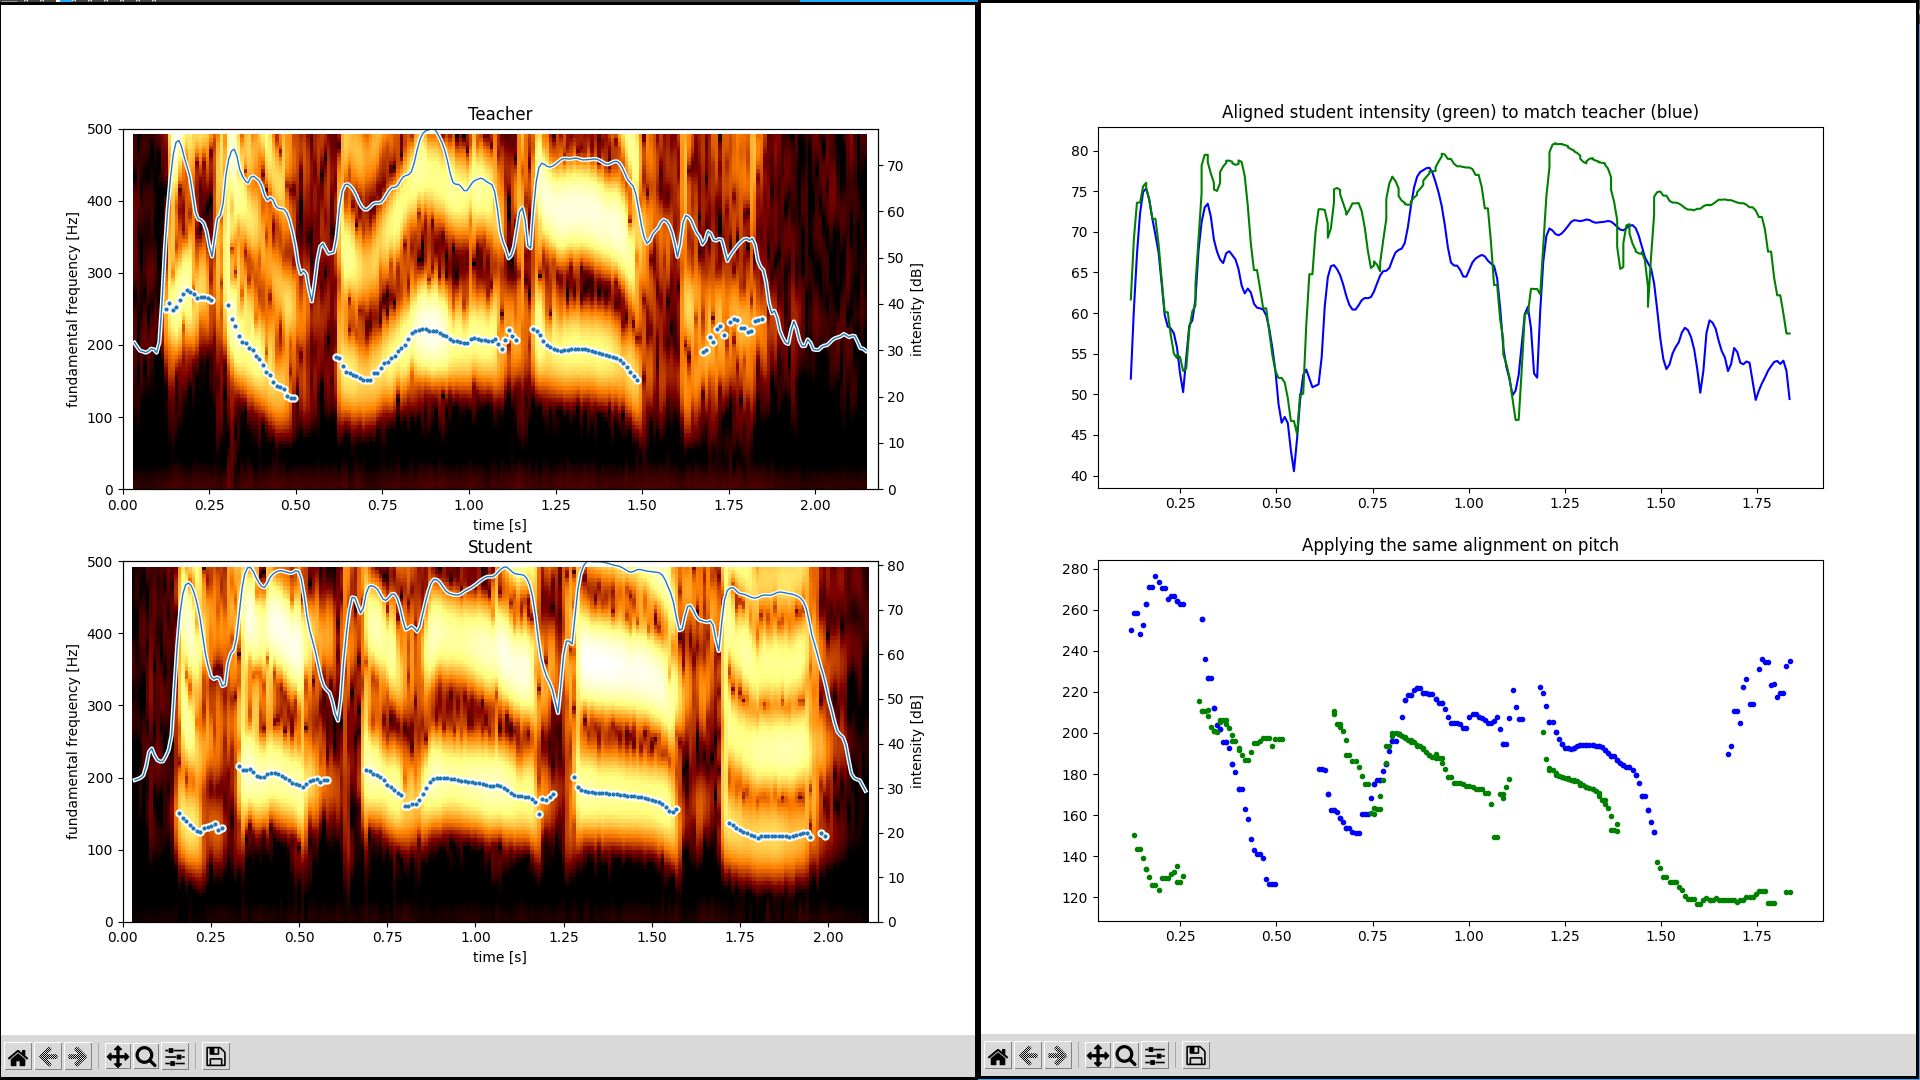Click the pitch alignment scatter plot
Screen dimensions: 1920x1080
[x=1460, y=740]
